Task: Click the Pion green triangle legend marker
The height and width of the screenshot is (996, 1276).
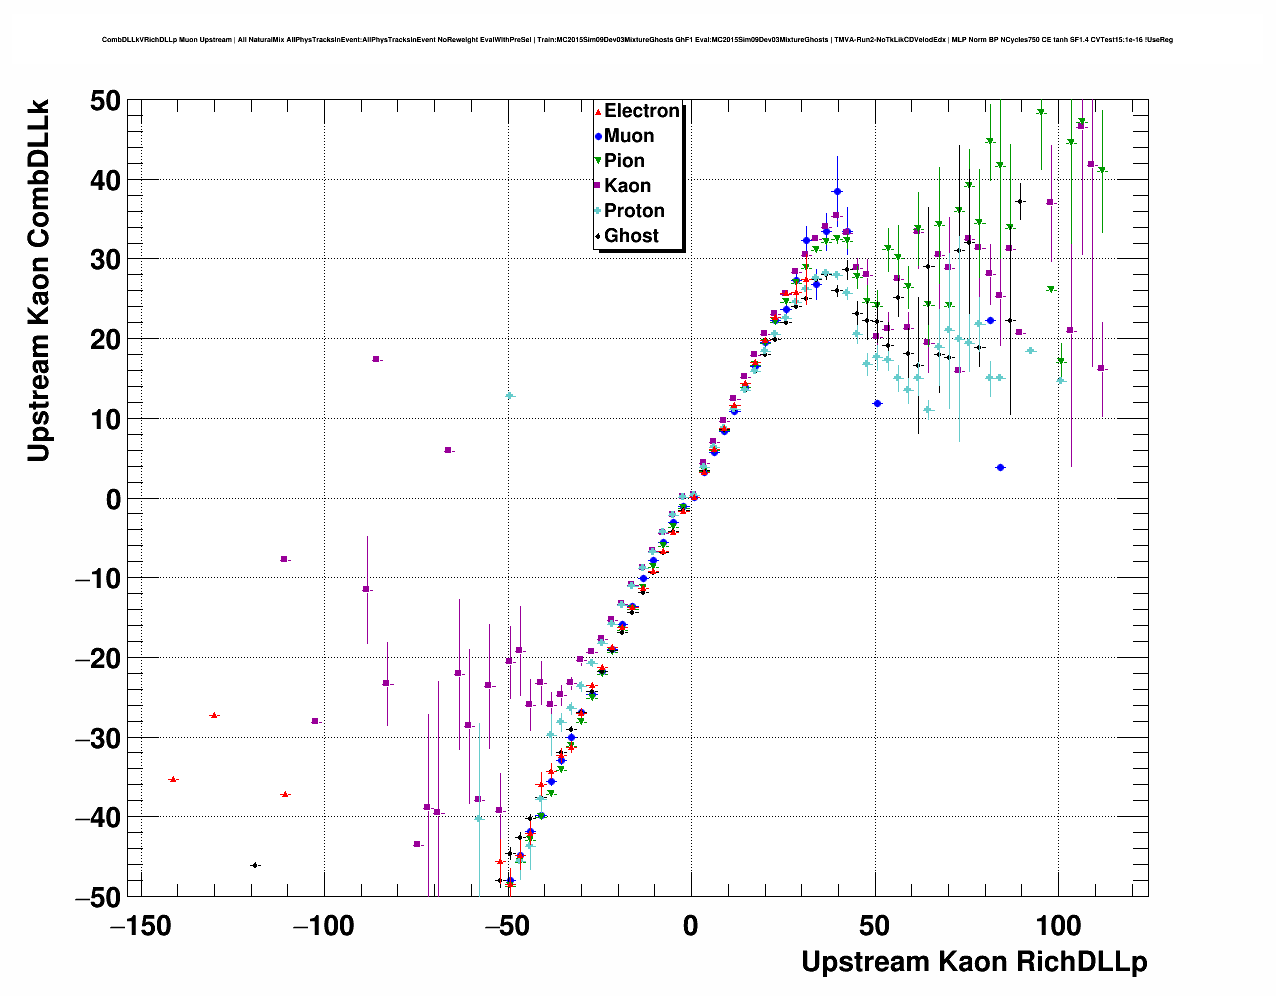Action: 598,161
